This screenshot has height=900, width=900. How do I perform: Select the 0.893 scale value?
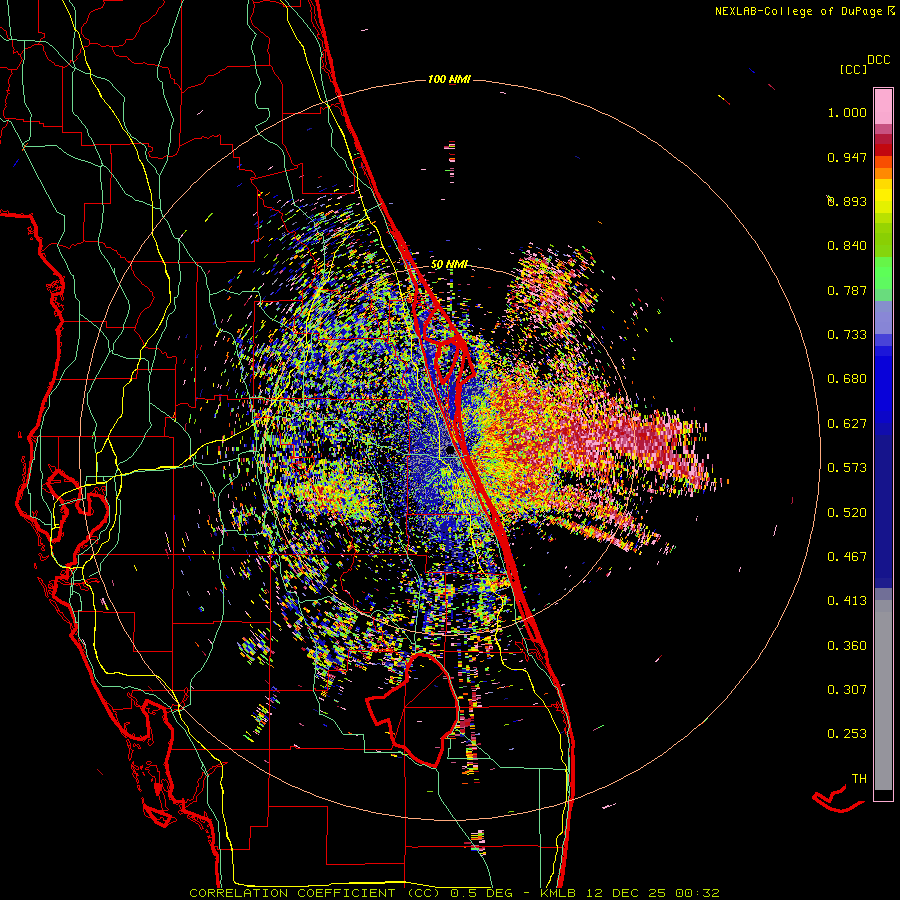tap(847, 201)
